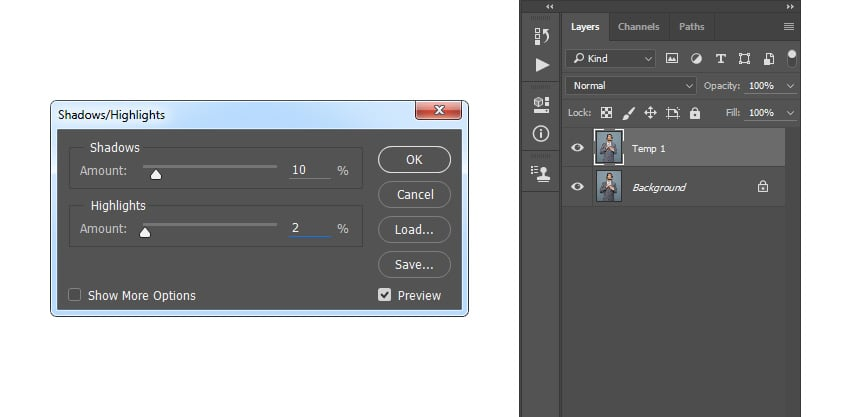Click the Save... button
Screen dimensions: 850x417
pyautogui.click(x=414, y=265)
